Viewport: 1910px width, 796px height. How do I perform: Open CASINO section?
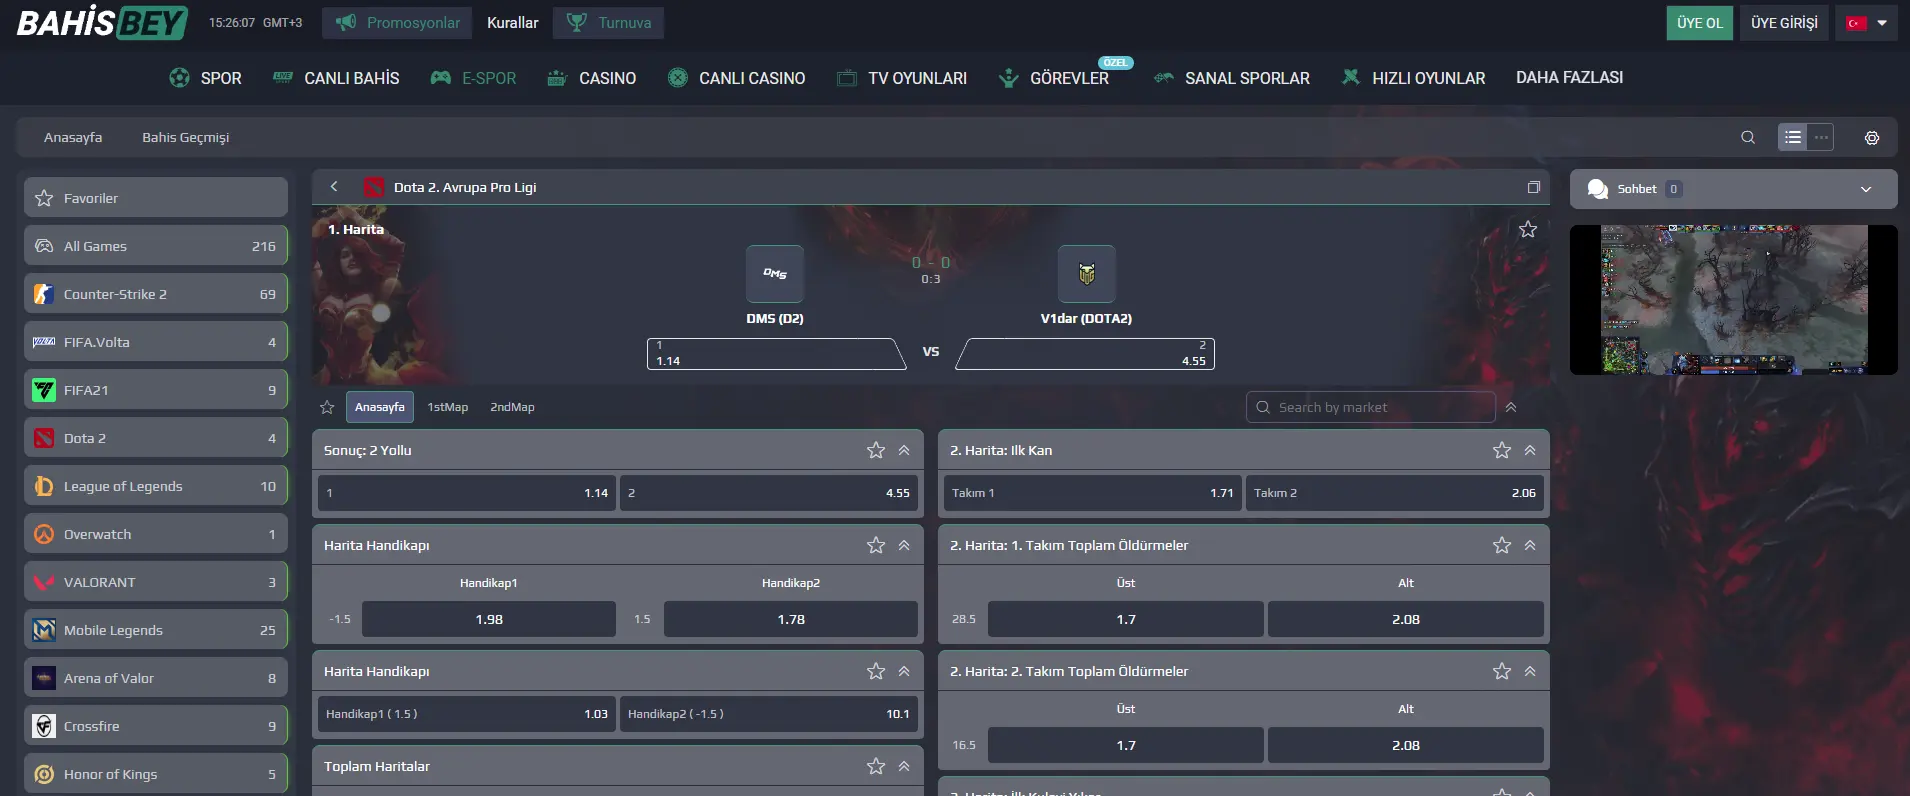click(x=591, y=78)
